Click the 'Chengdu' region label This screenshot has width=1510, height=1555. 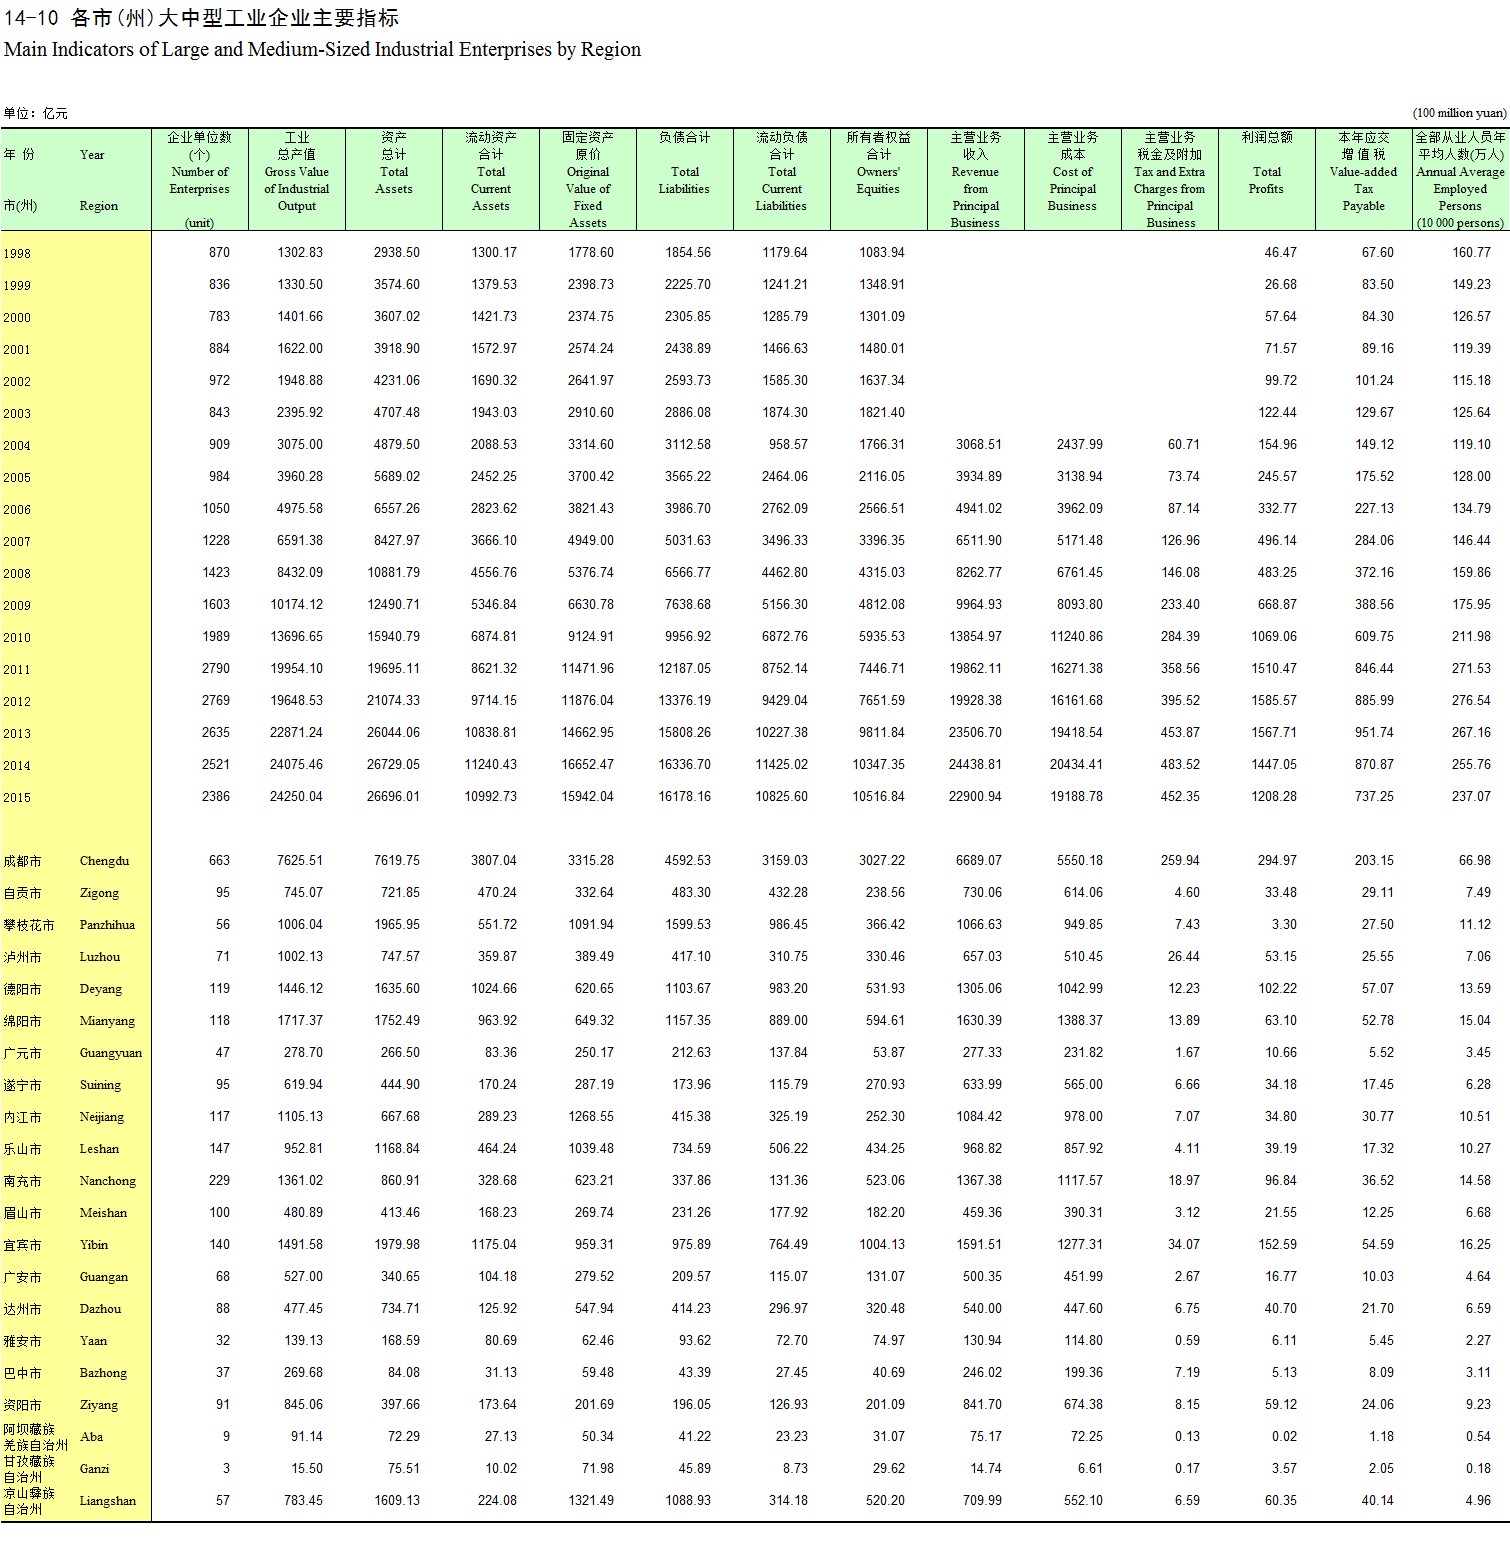click(x=104, y=861)
